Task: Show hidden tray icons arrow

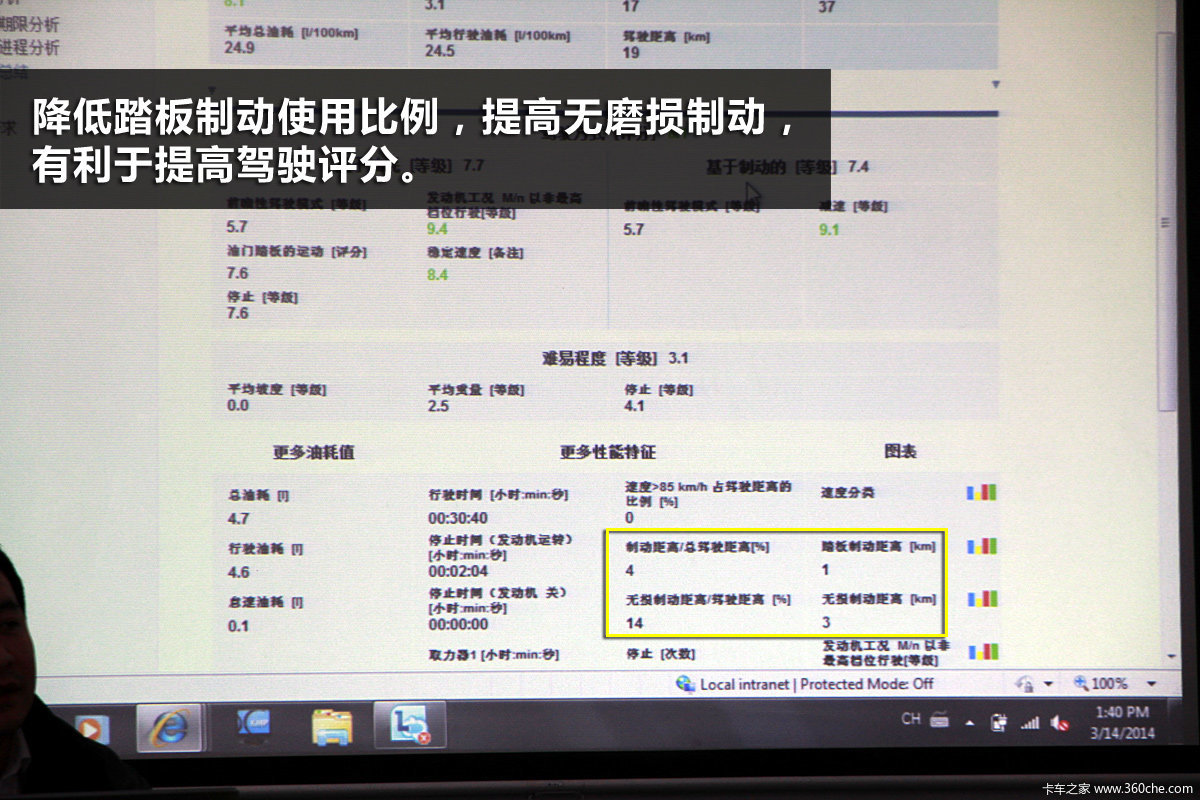Action: (x=969, y=722)
